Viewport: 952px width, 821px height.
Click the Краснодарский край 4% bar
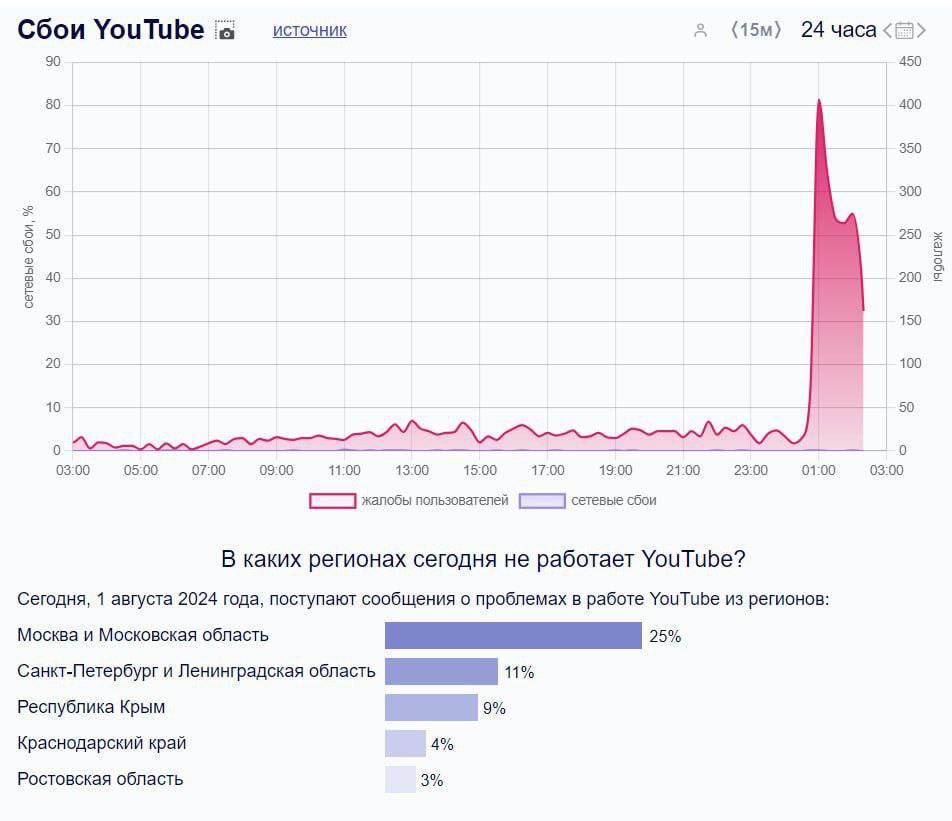tap(405, 744)
